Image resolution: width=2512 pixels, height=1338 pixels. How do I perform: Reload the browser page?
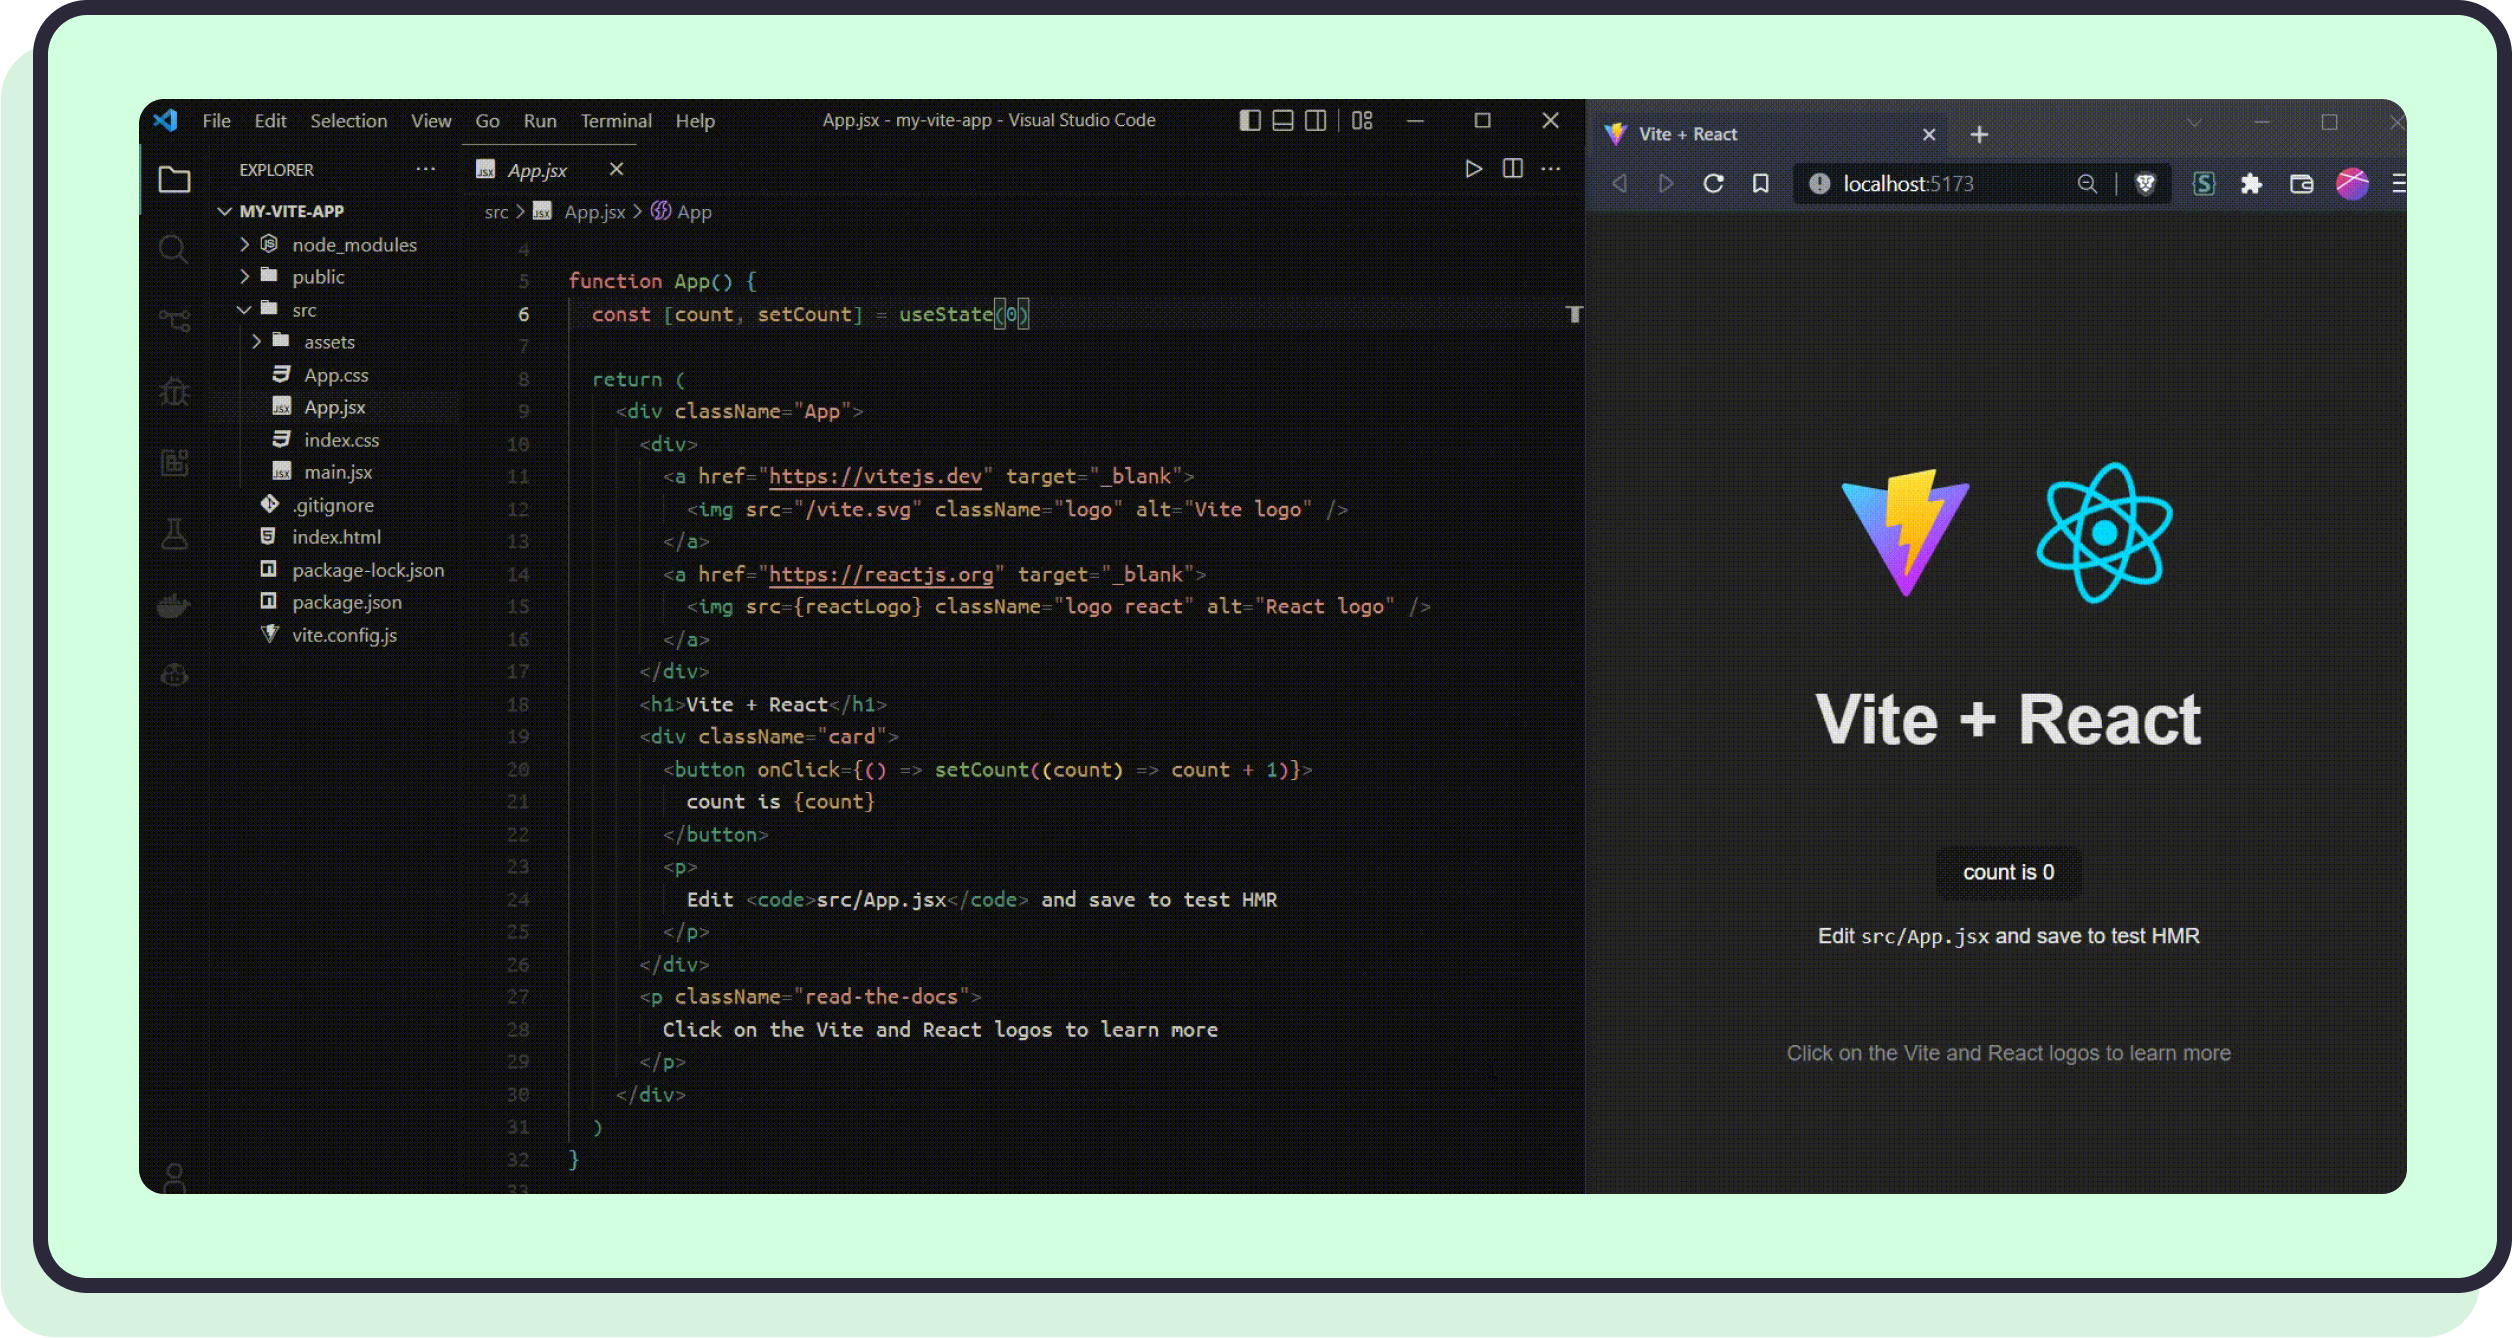pos(1713,184)
